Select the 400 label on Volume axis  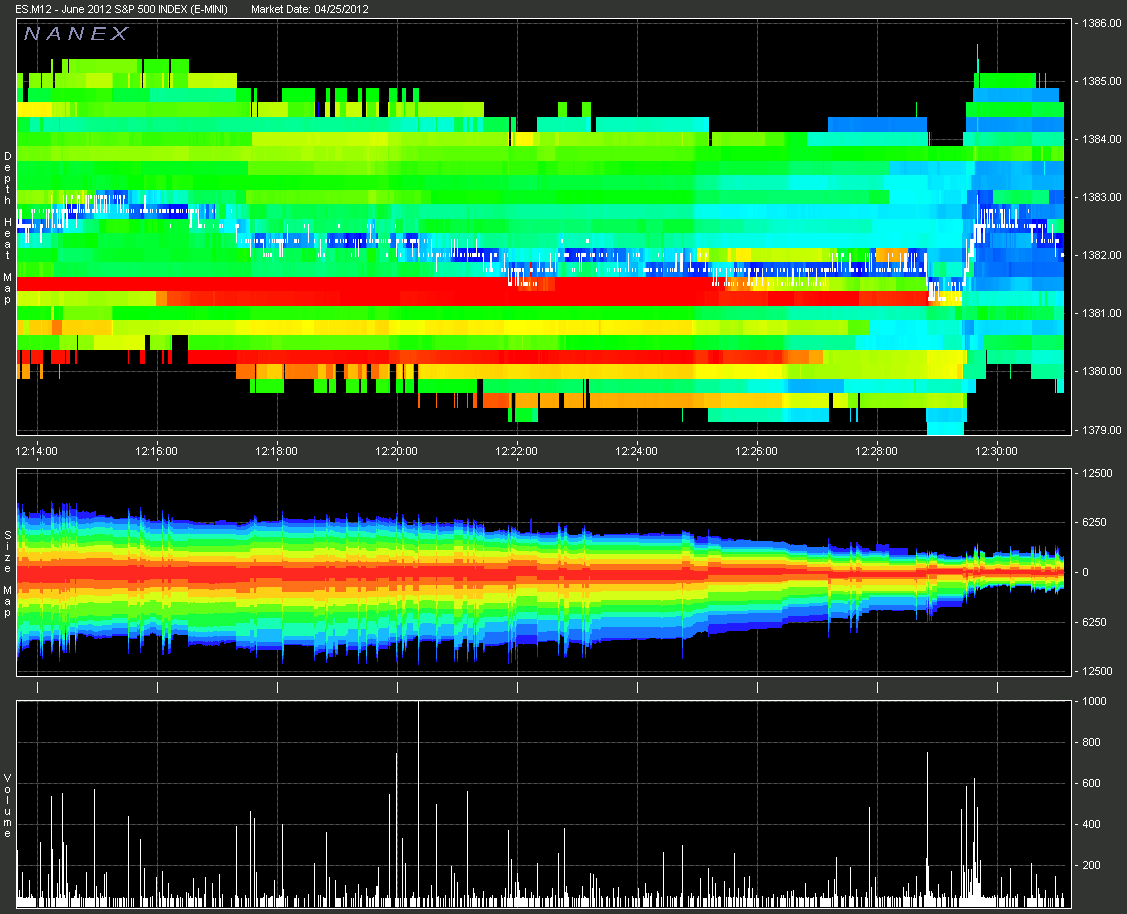(x=1092, y=824)
